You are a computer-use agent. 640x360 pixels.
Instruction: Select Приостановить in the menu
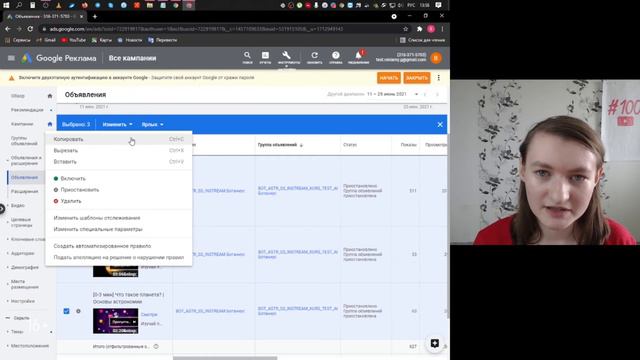tap(118, 190)
